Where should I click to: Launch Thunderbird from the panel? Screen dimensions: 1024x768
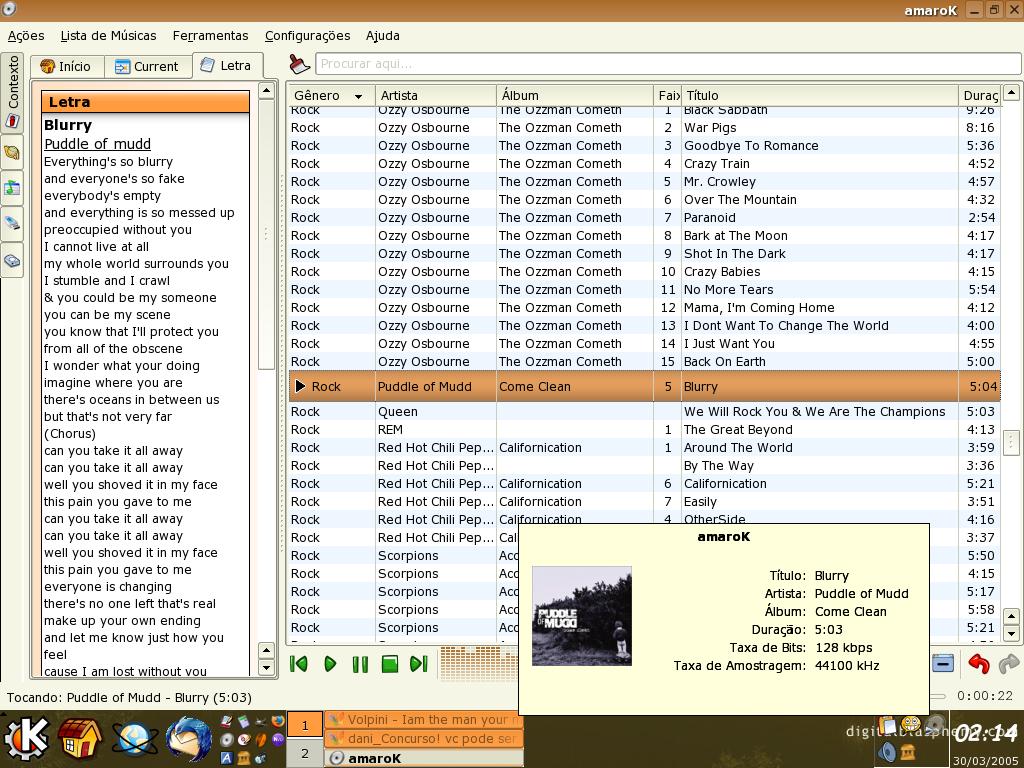click(189, 739)
